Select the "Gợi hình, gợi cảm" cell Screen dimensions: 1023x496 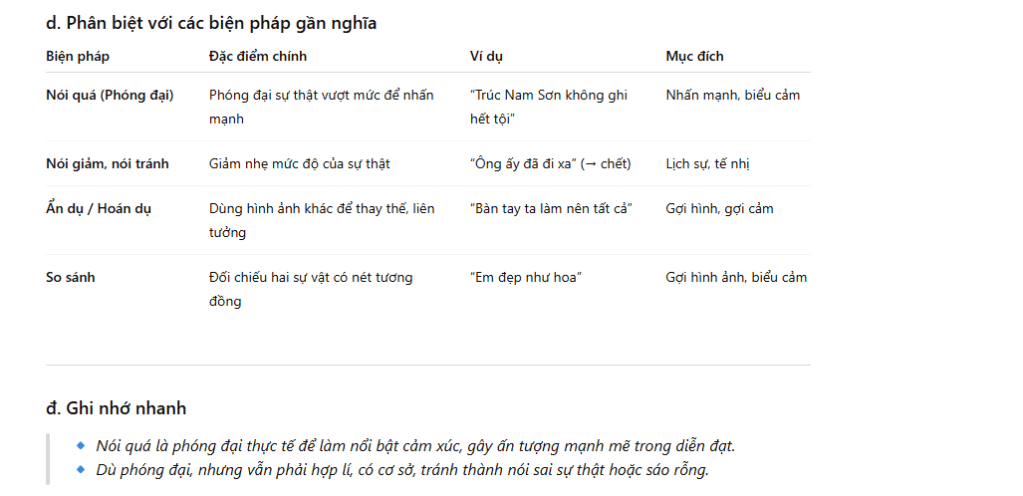point(719,209)
